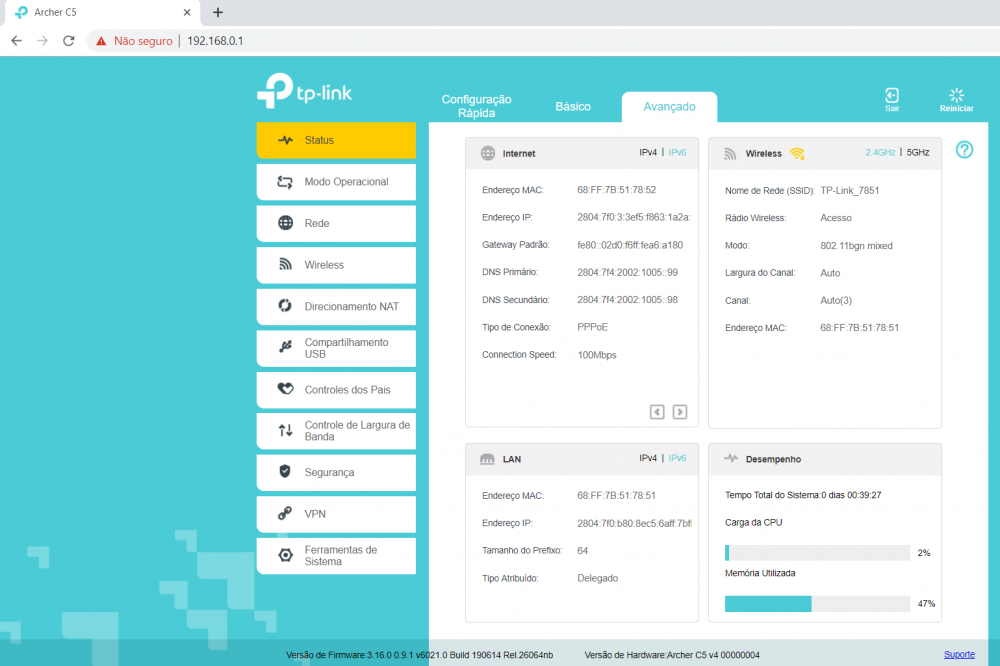This screenshot has width=1000, height=666.
Task: Click the browser reload button
Action: point(69,41)
